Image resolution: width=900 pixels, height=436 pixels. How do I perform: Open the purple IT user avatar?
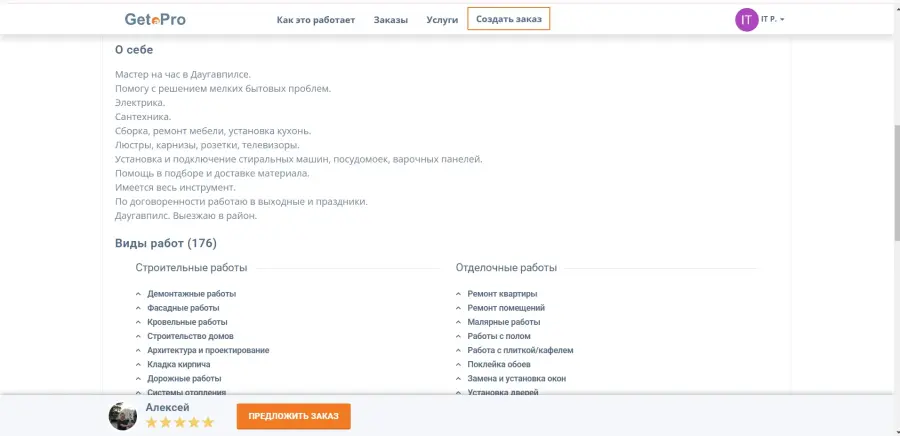[746, 20]
